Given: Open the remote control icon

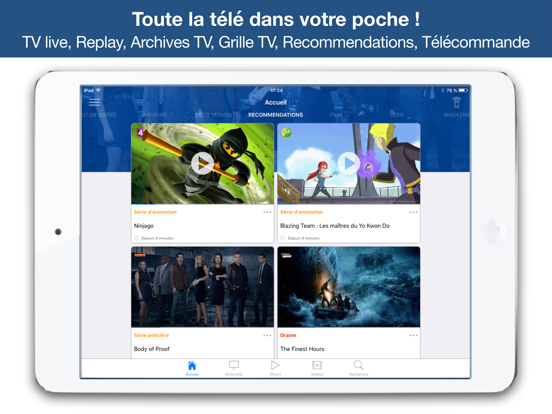Looking at the screenshot, I should point(457,102).
